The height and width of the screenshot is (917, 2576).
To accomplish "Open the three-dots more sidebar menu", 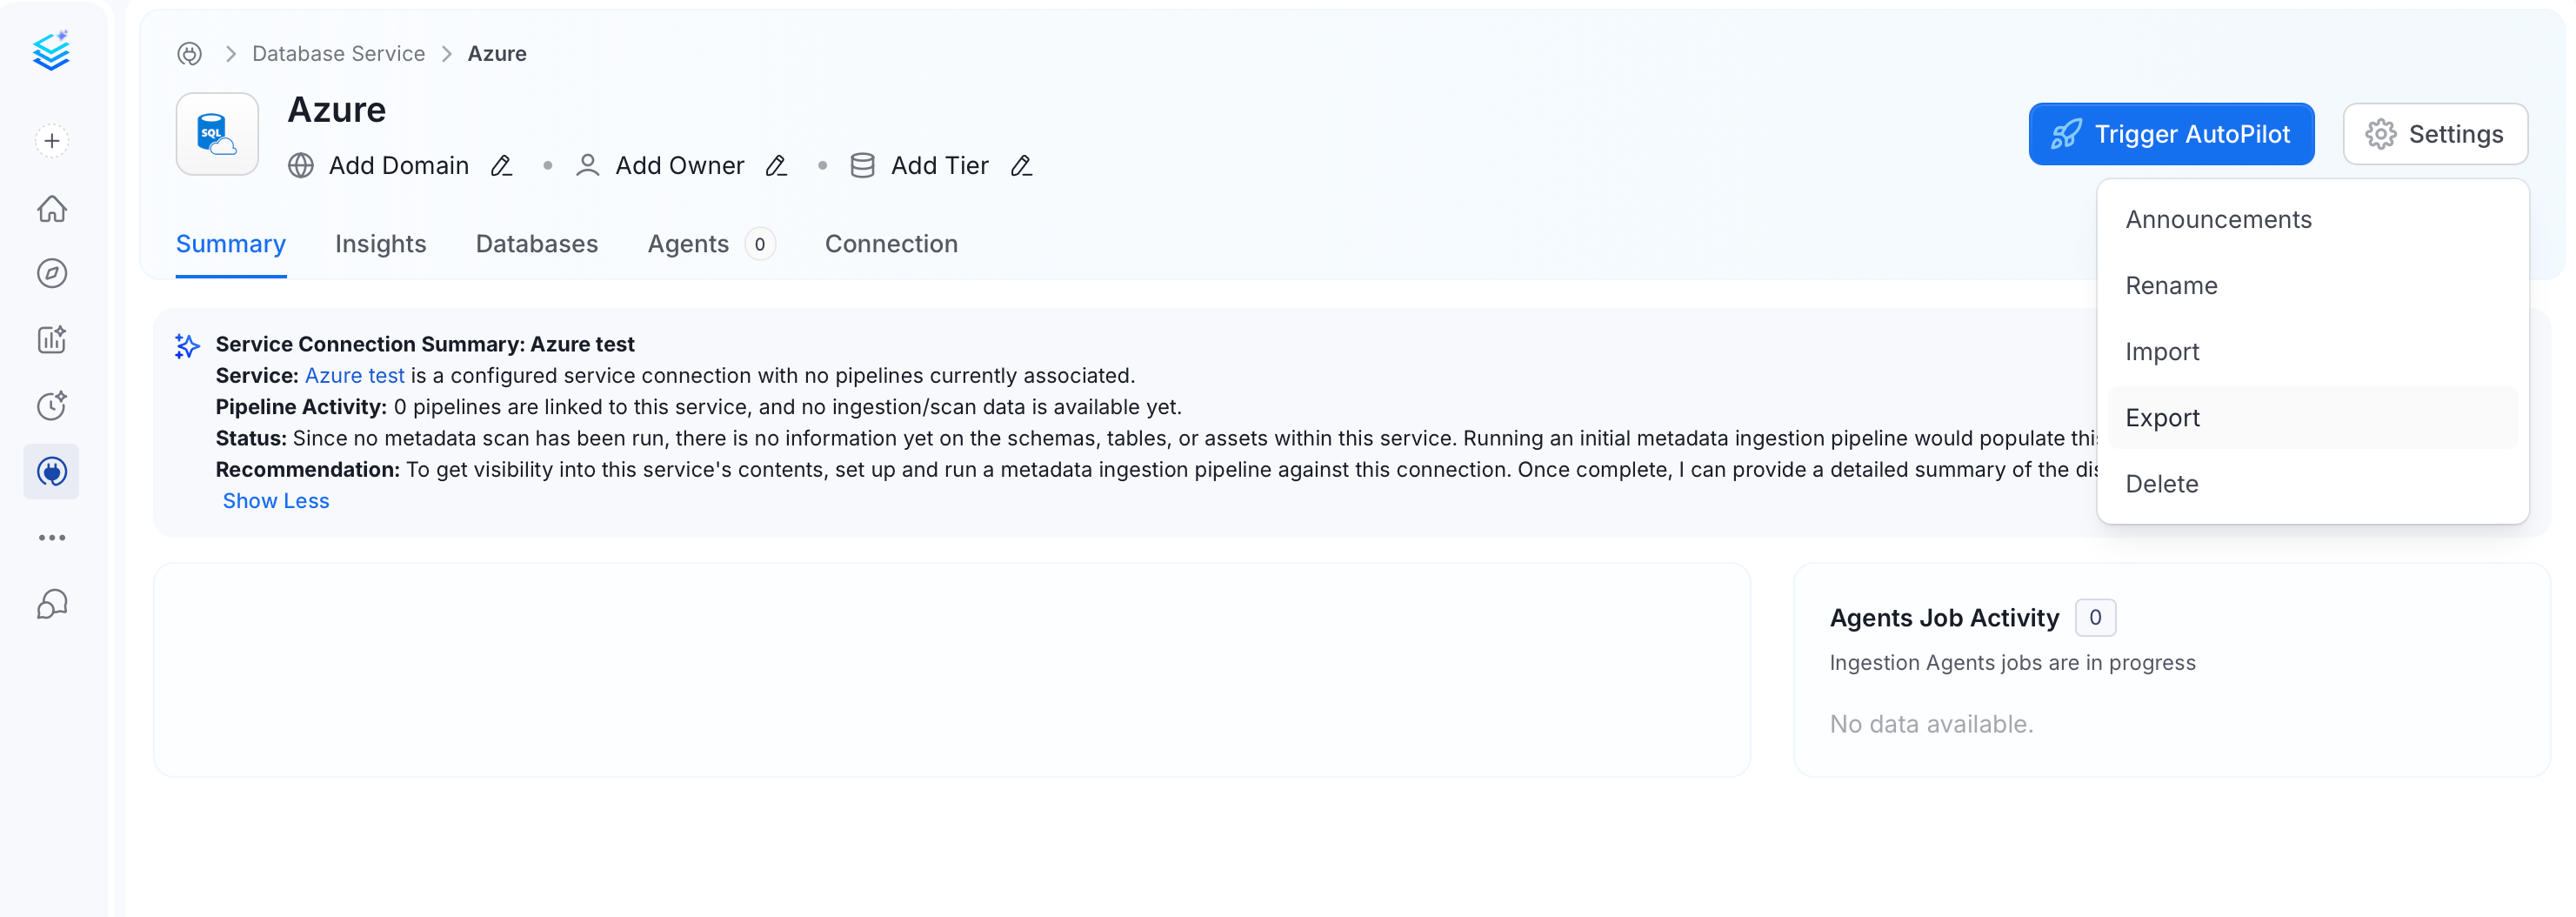I will pyautogui.click(x=52, y=537).
